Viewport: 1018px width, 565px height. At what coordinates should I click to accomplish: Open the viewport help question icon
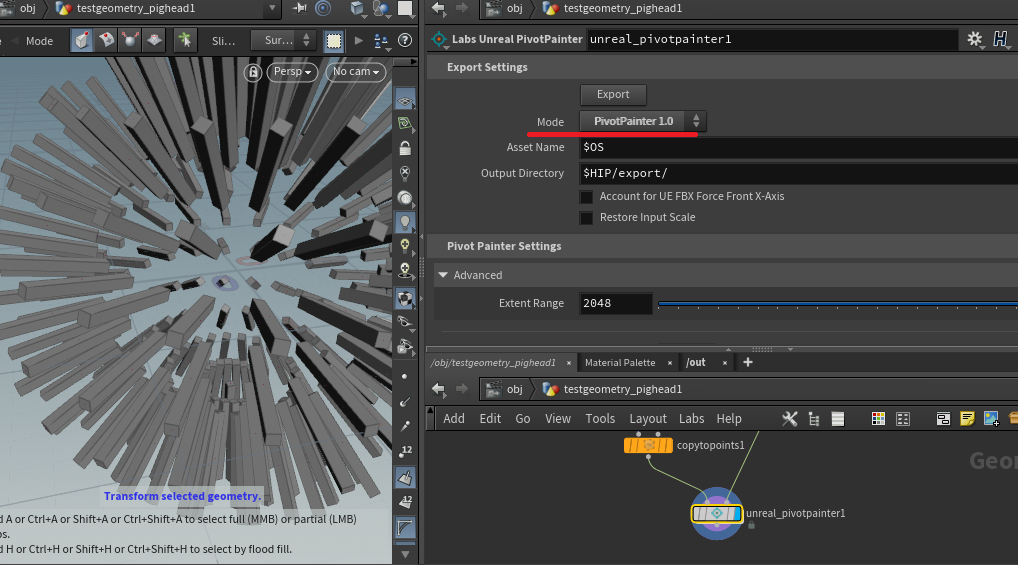pos(404,40)
